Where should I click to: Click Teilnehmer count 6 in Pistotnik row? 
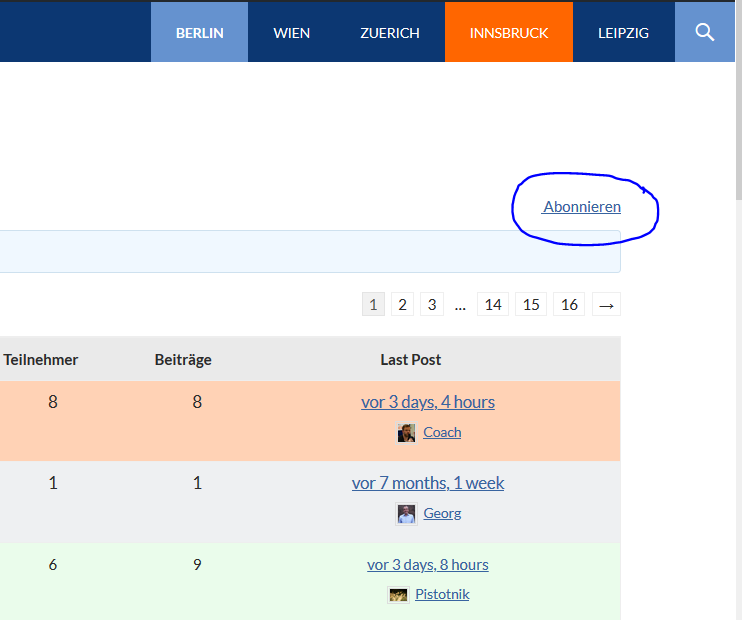tap(53, 565)
